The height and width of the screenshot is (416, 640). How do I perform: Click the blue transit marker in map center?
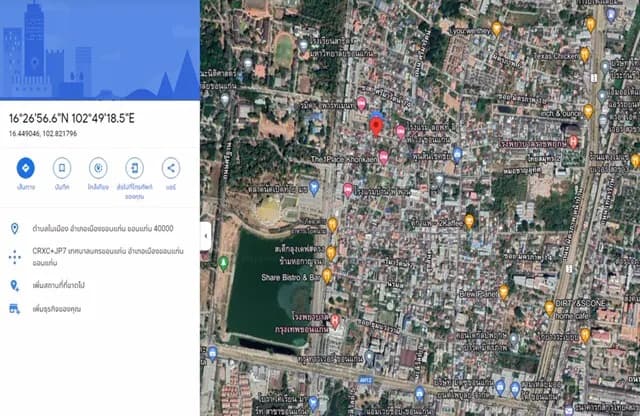(x=458, y=155)
